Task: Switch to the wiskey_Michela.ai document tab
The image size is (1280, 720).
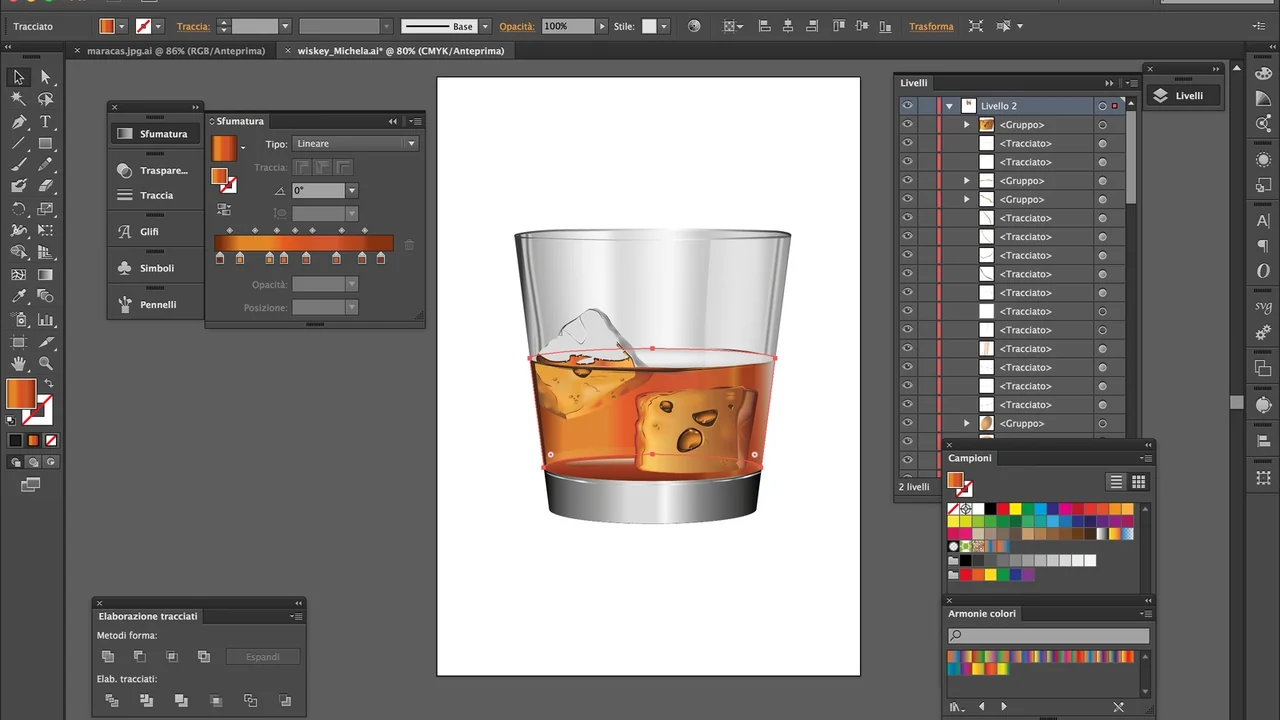Action: 401,50
